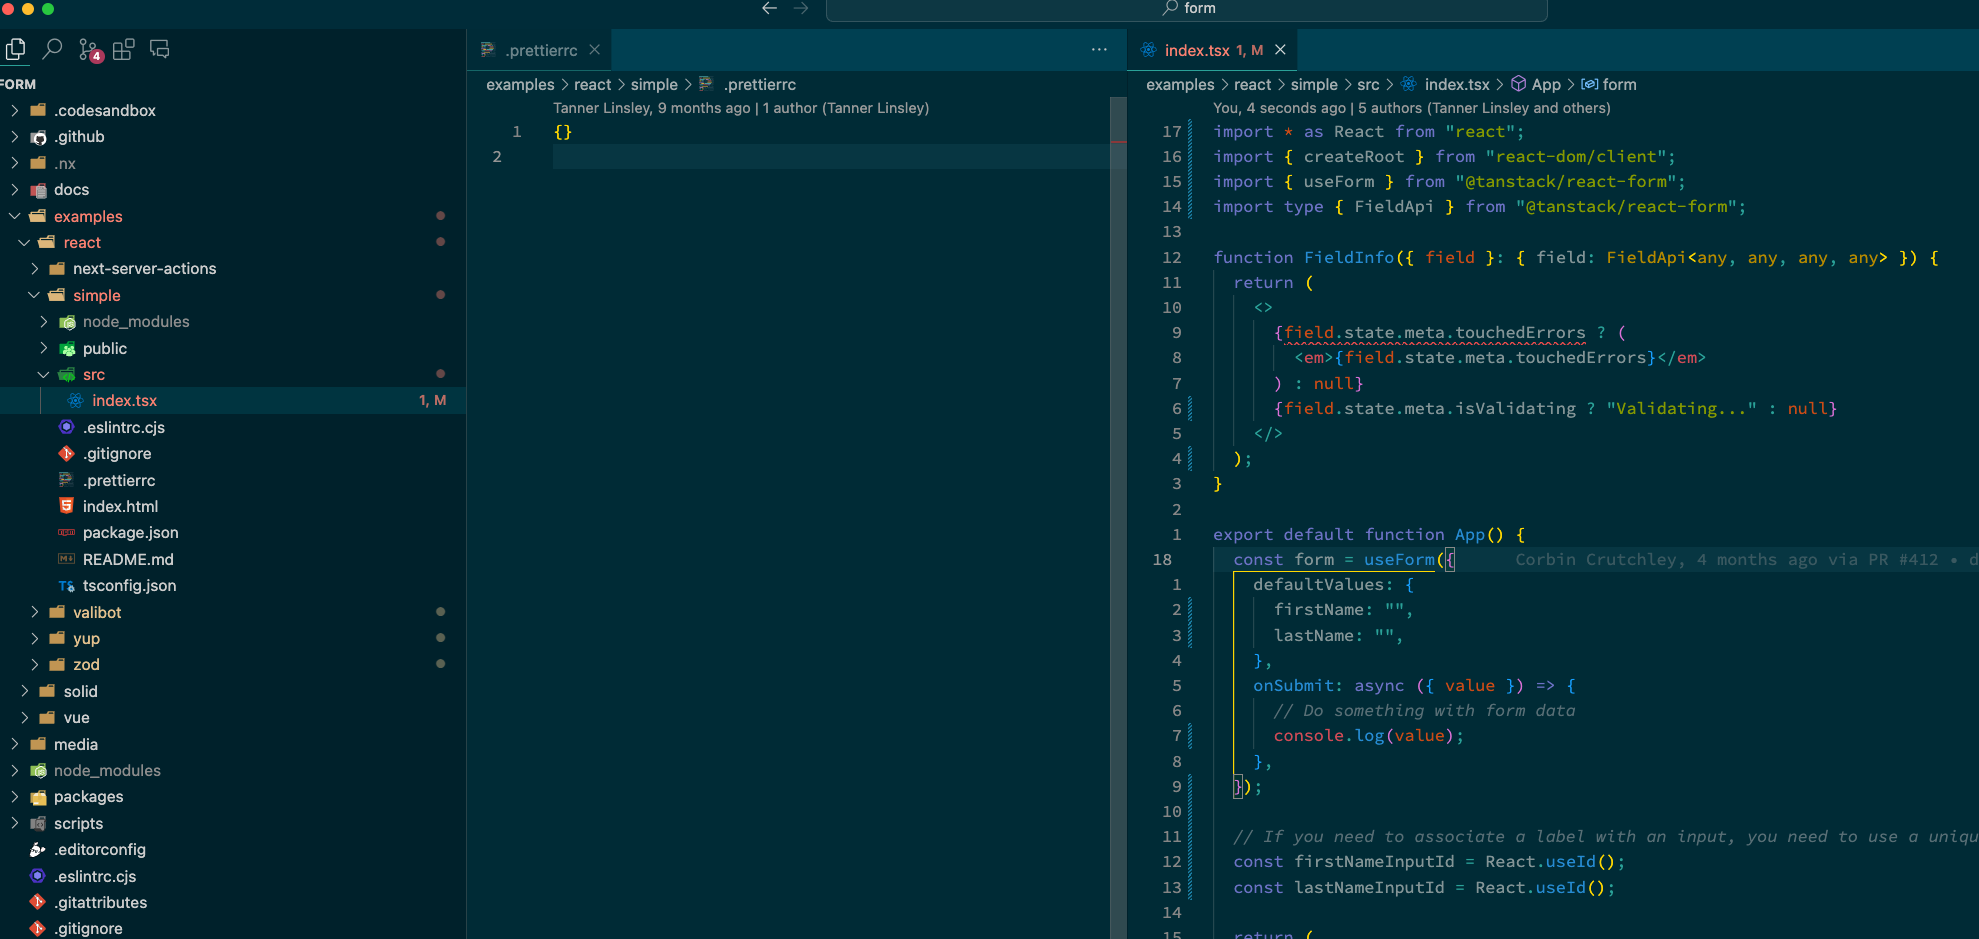
Task: Click the form variable icon in breadcrumbs
Action: click(x=1589, y=84)
